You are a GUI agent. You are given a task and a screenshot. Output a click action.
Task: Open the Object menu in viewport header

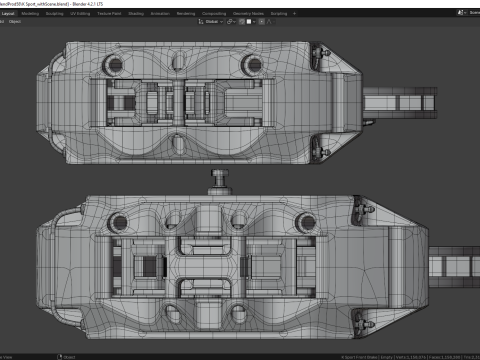tap(15, 22)
